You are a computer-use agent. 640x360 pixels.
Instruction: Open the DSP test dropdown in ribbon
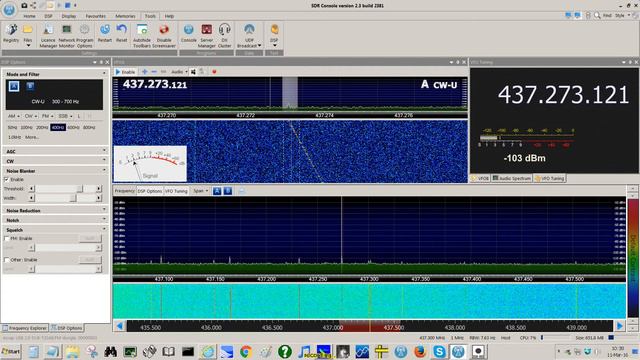click(x=274, y=35)
